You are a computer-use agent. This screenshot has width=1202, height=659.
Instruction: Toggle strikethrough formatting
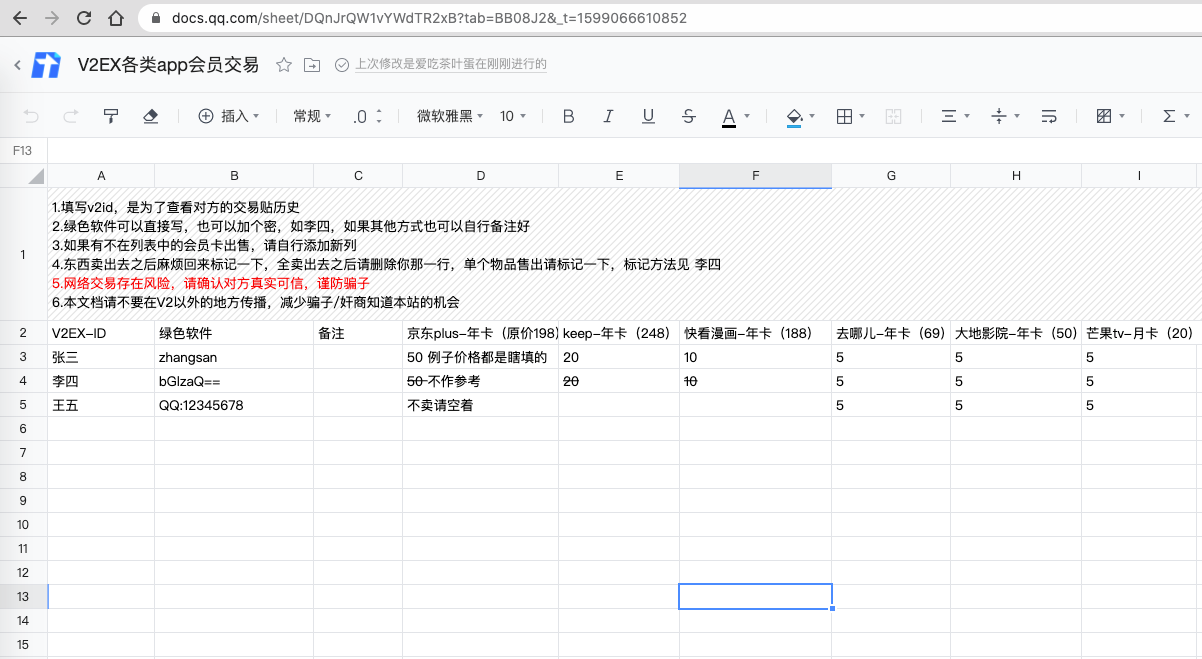click(x=689, y=116)
